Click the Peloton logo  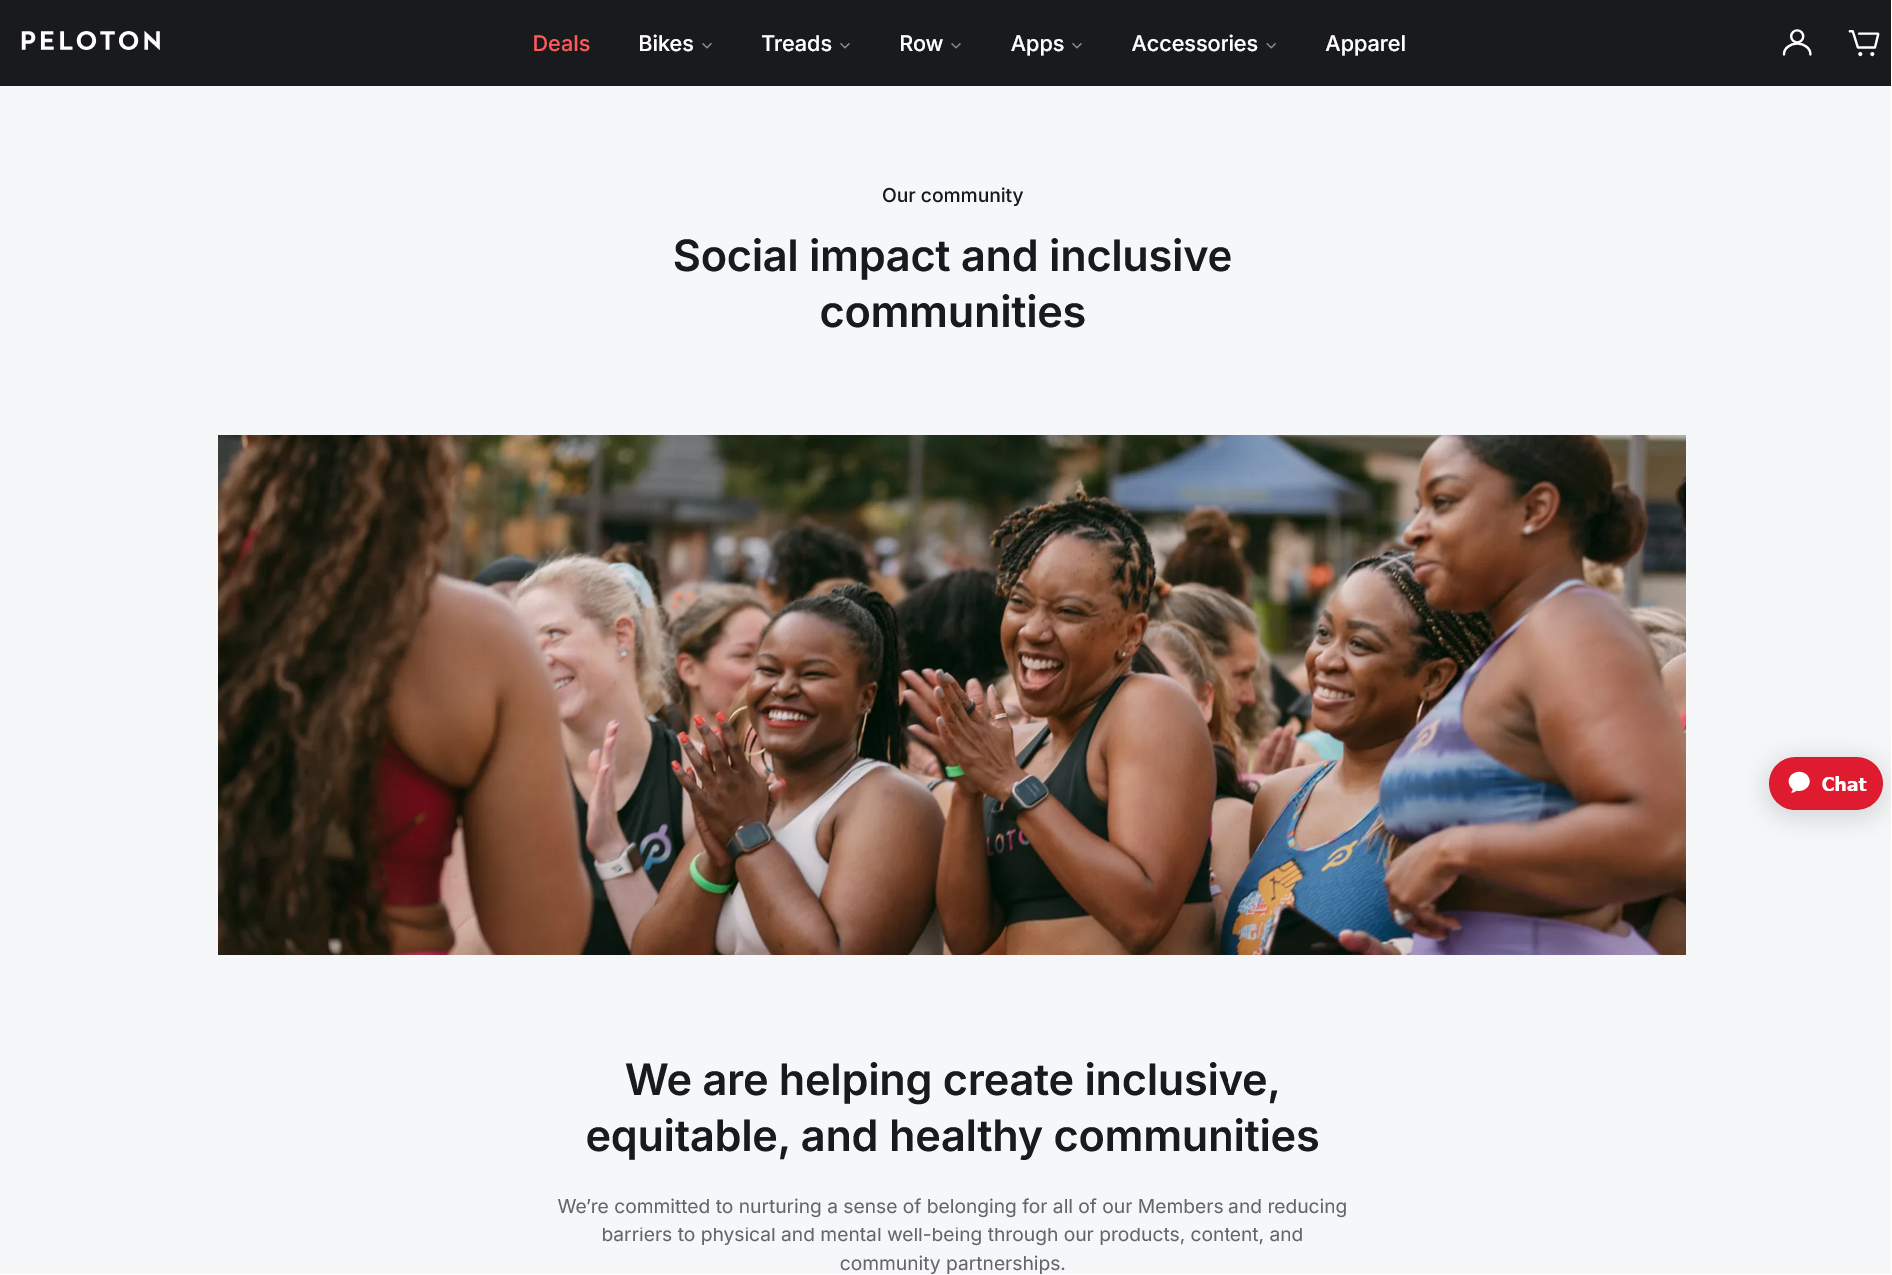point(91,41)
